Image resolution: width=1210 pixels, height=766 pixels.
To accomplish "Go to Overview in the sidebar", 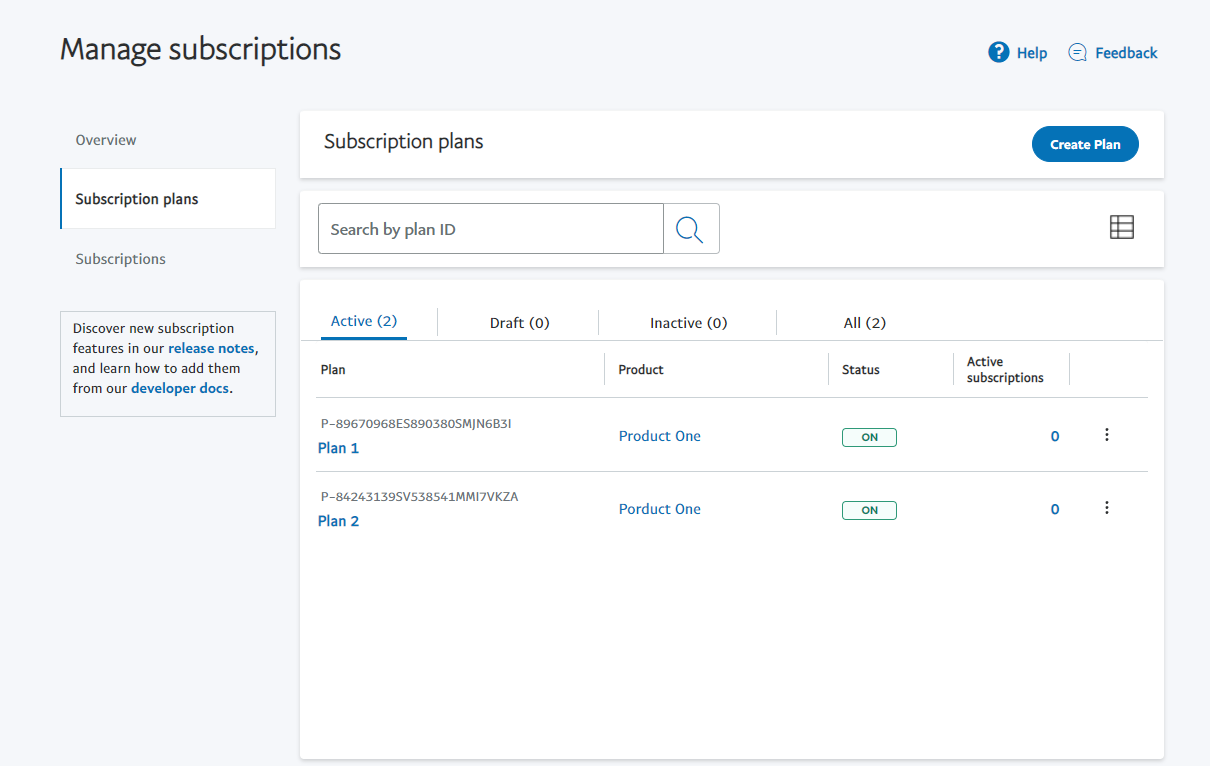I will 106,140.
